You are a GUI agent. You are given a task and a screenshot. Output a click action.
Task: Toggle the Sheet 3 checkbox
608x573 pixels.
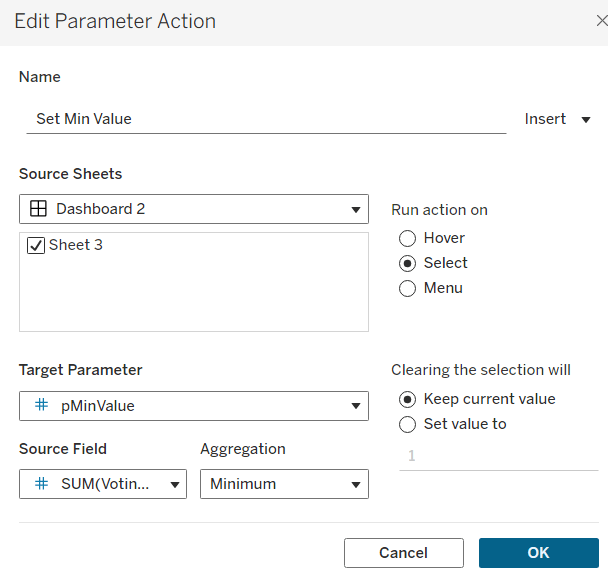pyautogui.click(x=36, y=245)
